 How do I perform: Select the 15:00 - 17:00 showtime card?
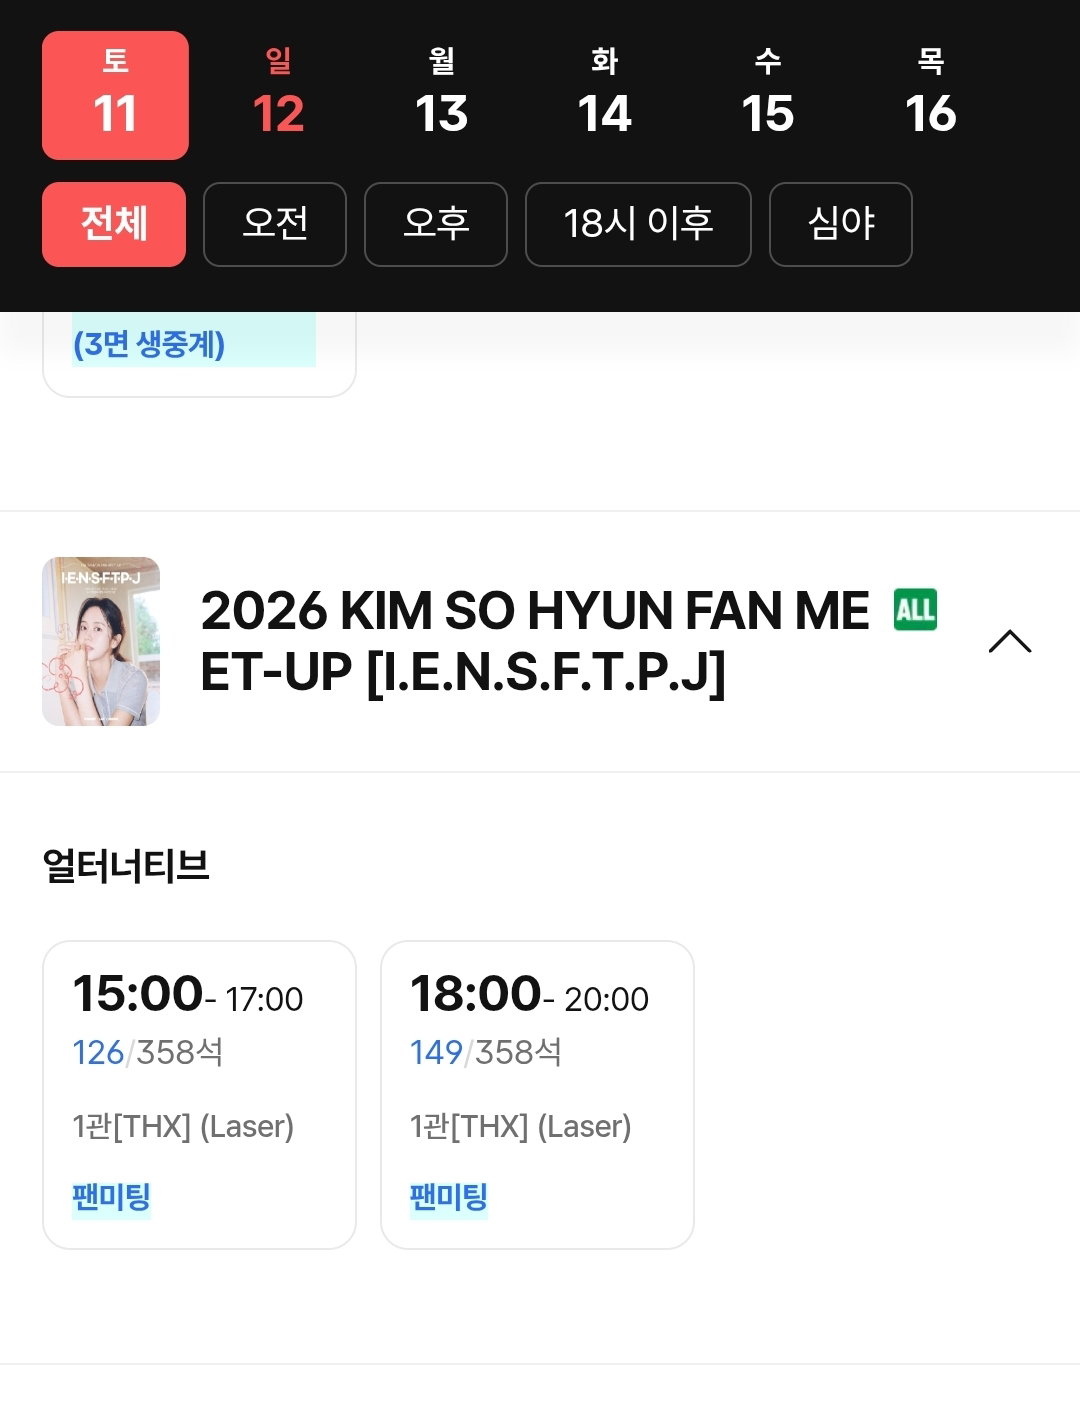(x=199, y=1094)
